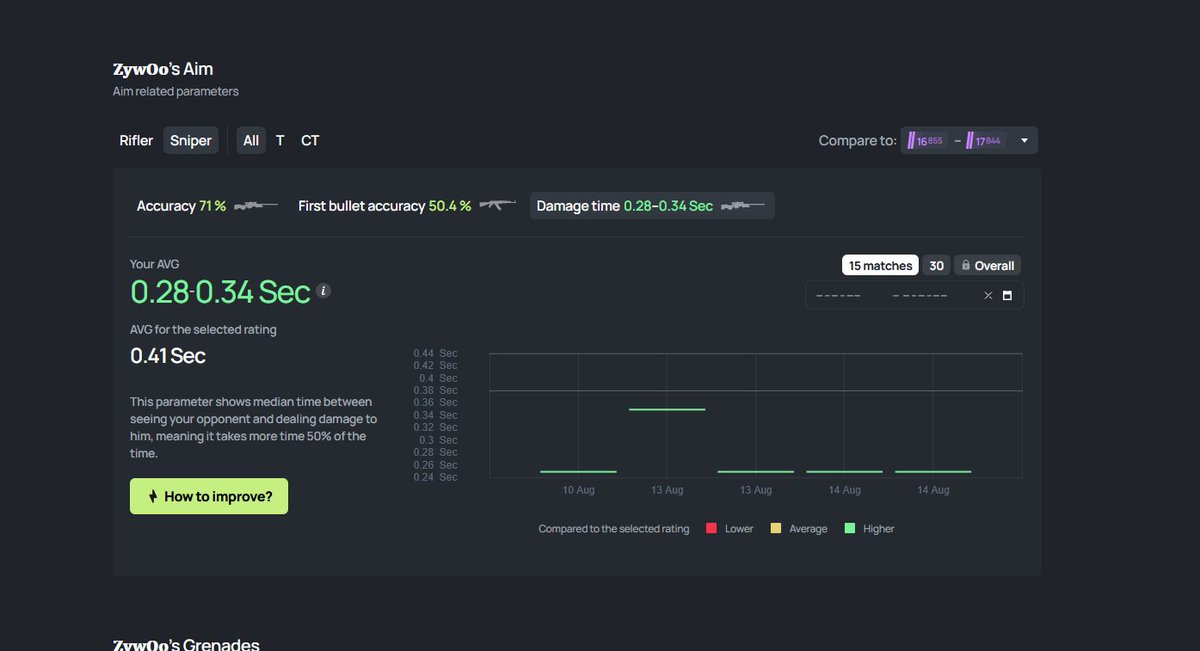Screen dimensions: 1200x651
Task: Select the locked Overall range option
Action: click(x=988, y=266)
